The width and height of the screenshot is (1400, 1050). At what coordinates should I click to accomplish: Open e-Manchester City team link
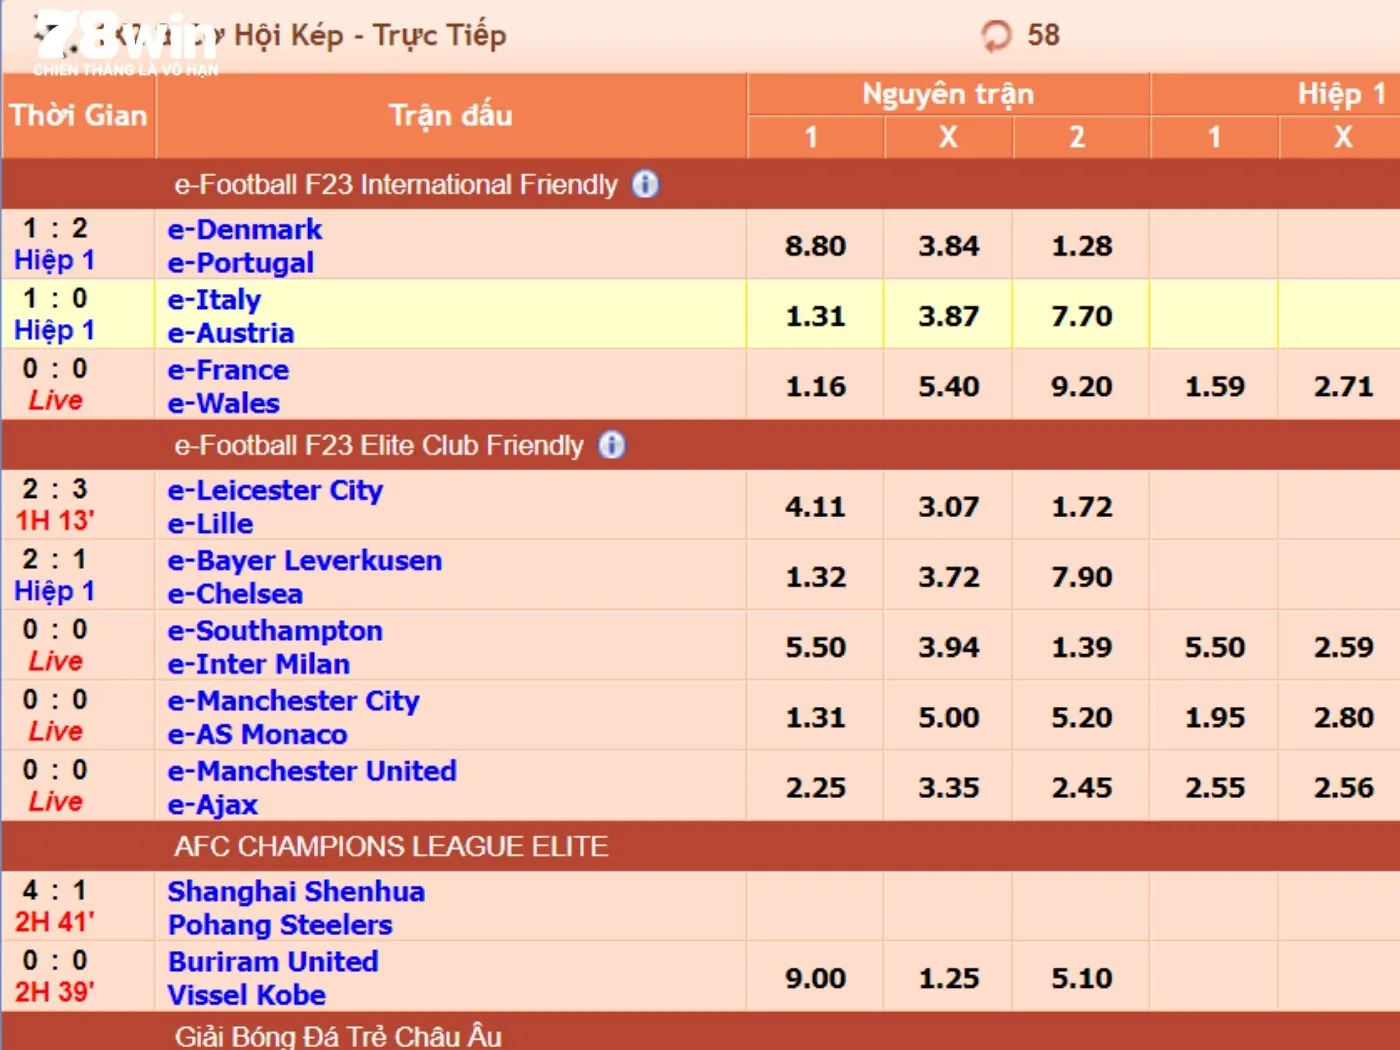294,701
